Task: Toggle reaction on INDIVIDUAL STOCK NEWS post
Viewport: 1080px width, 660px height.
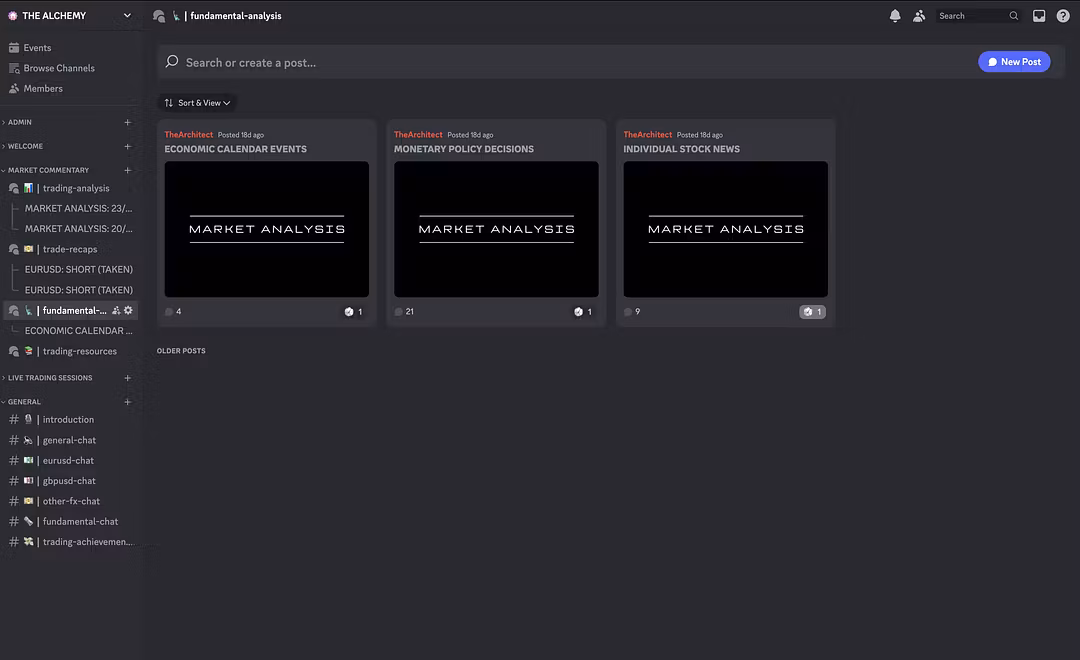Action: (x=812, y=312)
